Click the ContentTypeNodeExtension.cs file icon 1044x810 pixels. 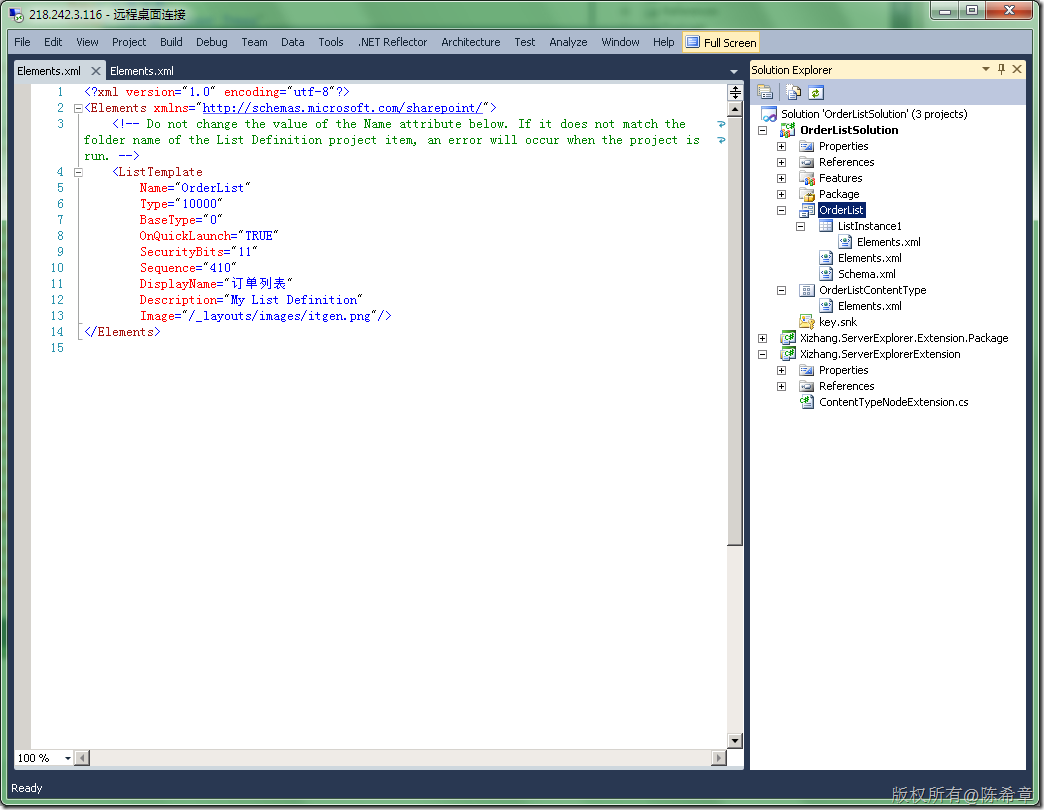(806, 402)
